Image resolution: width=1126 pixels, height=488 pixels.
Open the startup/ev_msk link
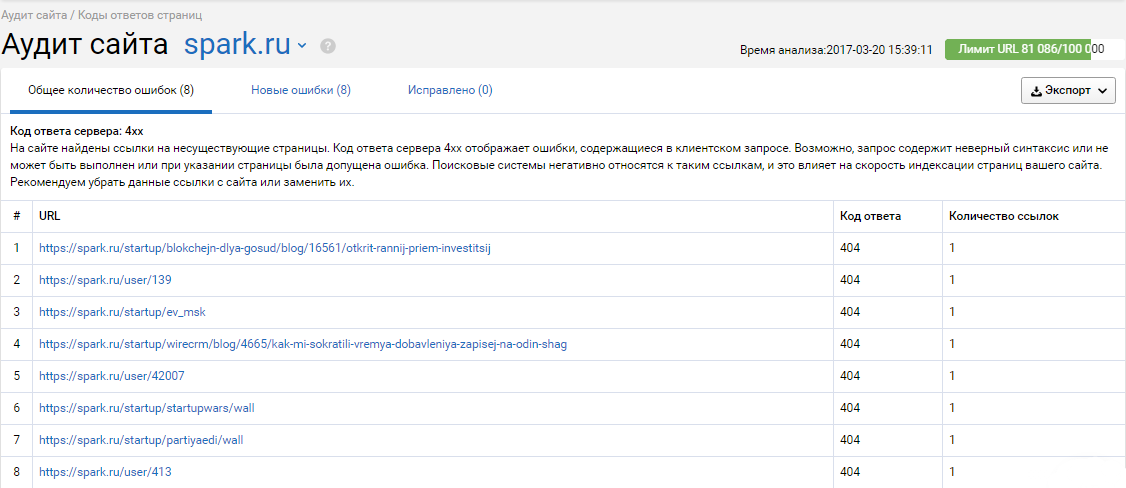click(123, 312)
